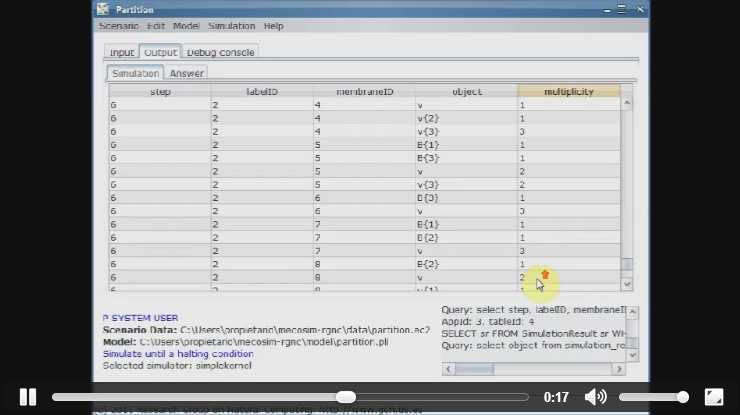Click log panel horizontal scroll right arrow
This screenshot has height=415, width=740.
[619, 369]
